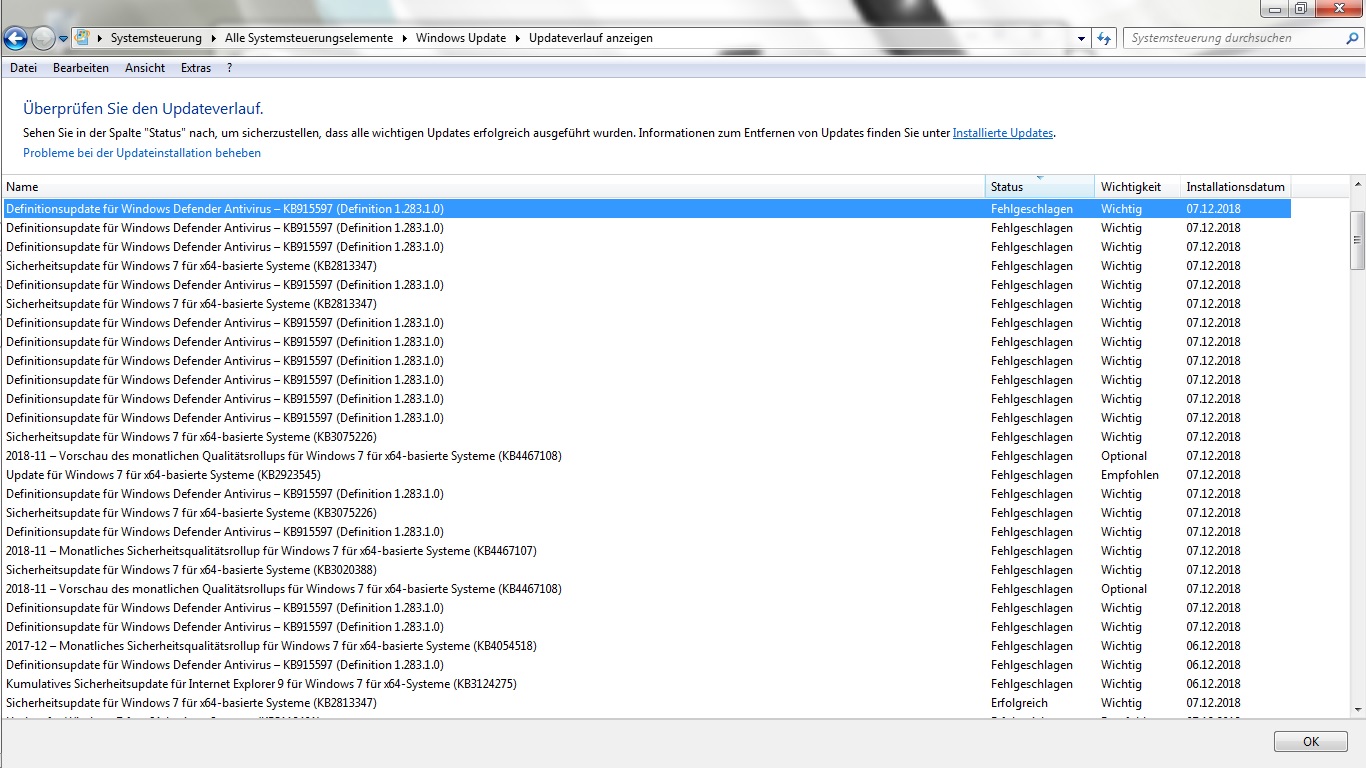Click the scrollbar down arrow
Screen dimensions: 1366x768
point(1357,708)
